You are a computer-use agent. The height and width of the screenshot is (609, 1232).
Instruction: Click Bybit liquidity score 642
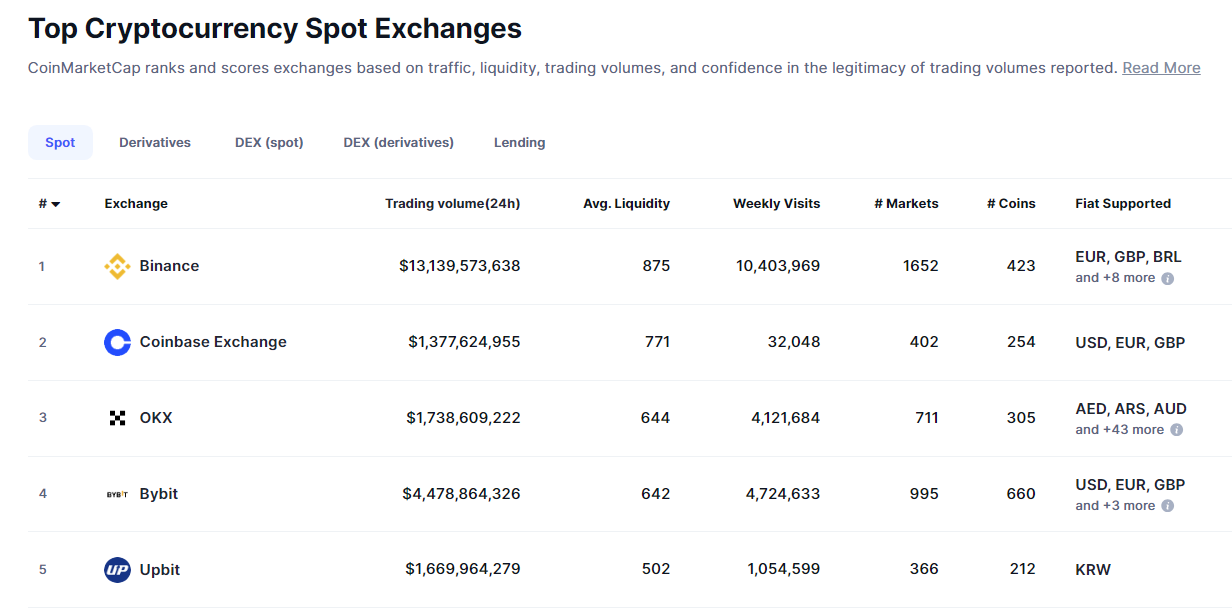click(656, 494)
